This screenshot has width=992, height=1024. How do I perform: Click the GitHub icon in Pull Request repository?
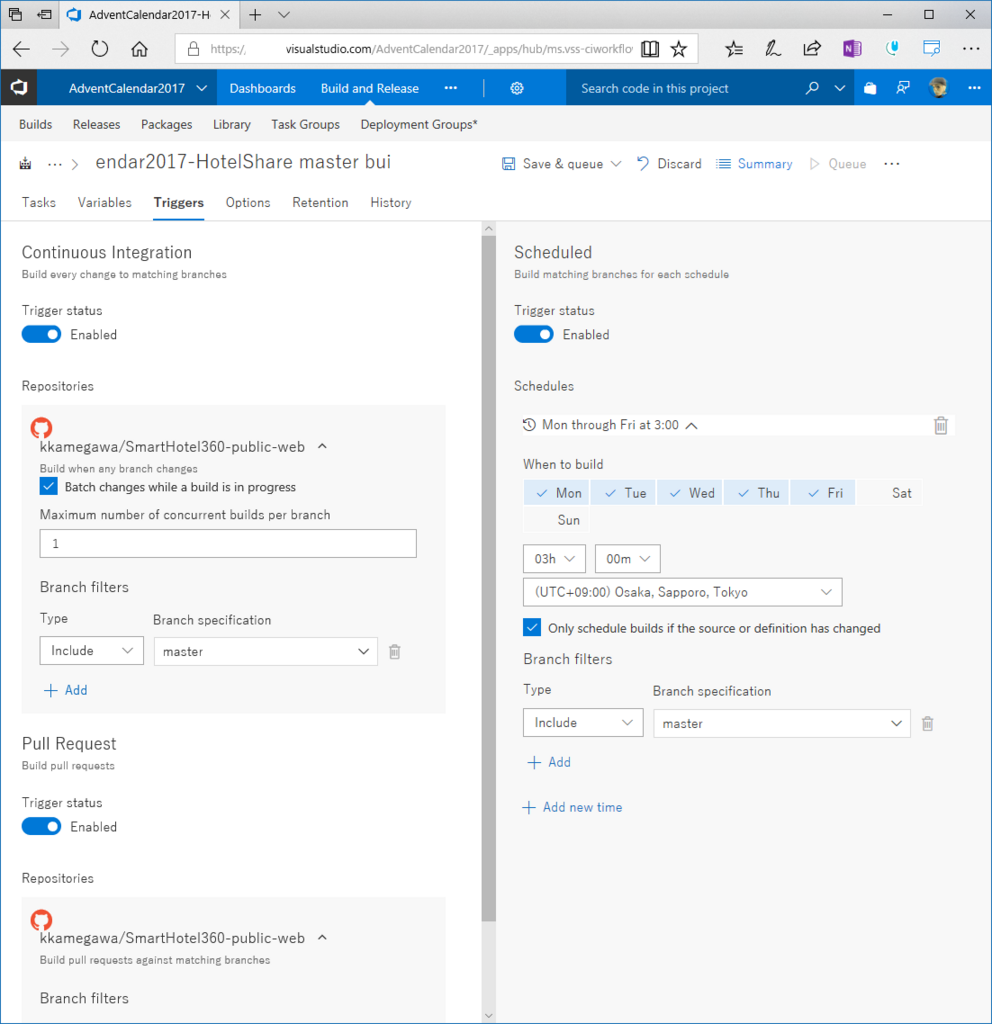tap(41, 920)
